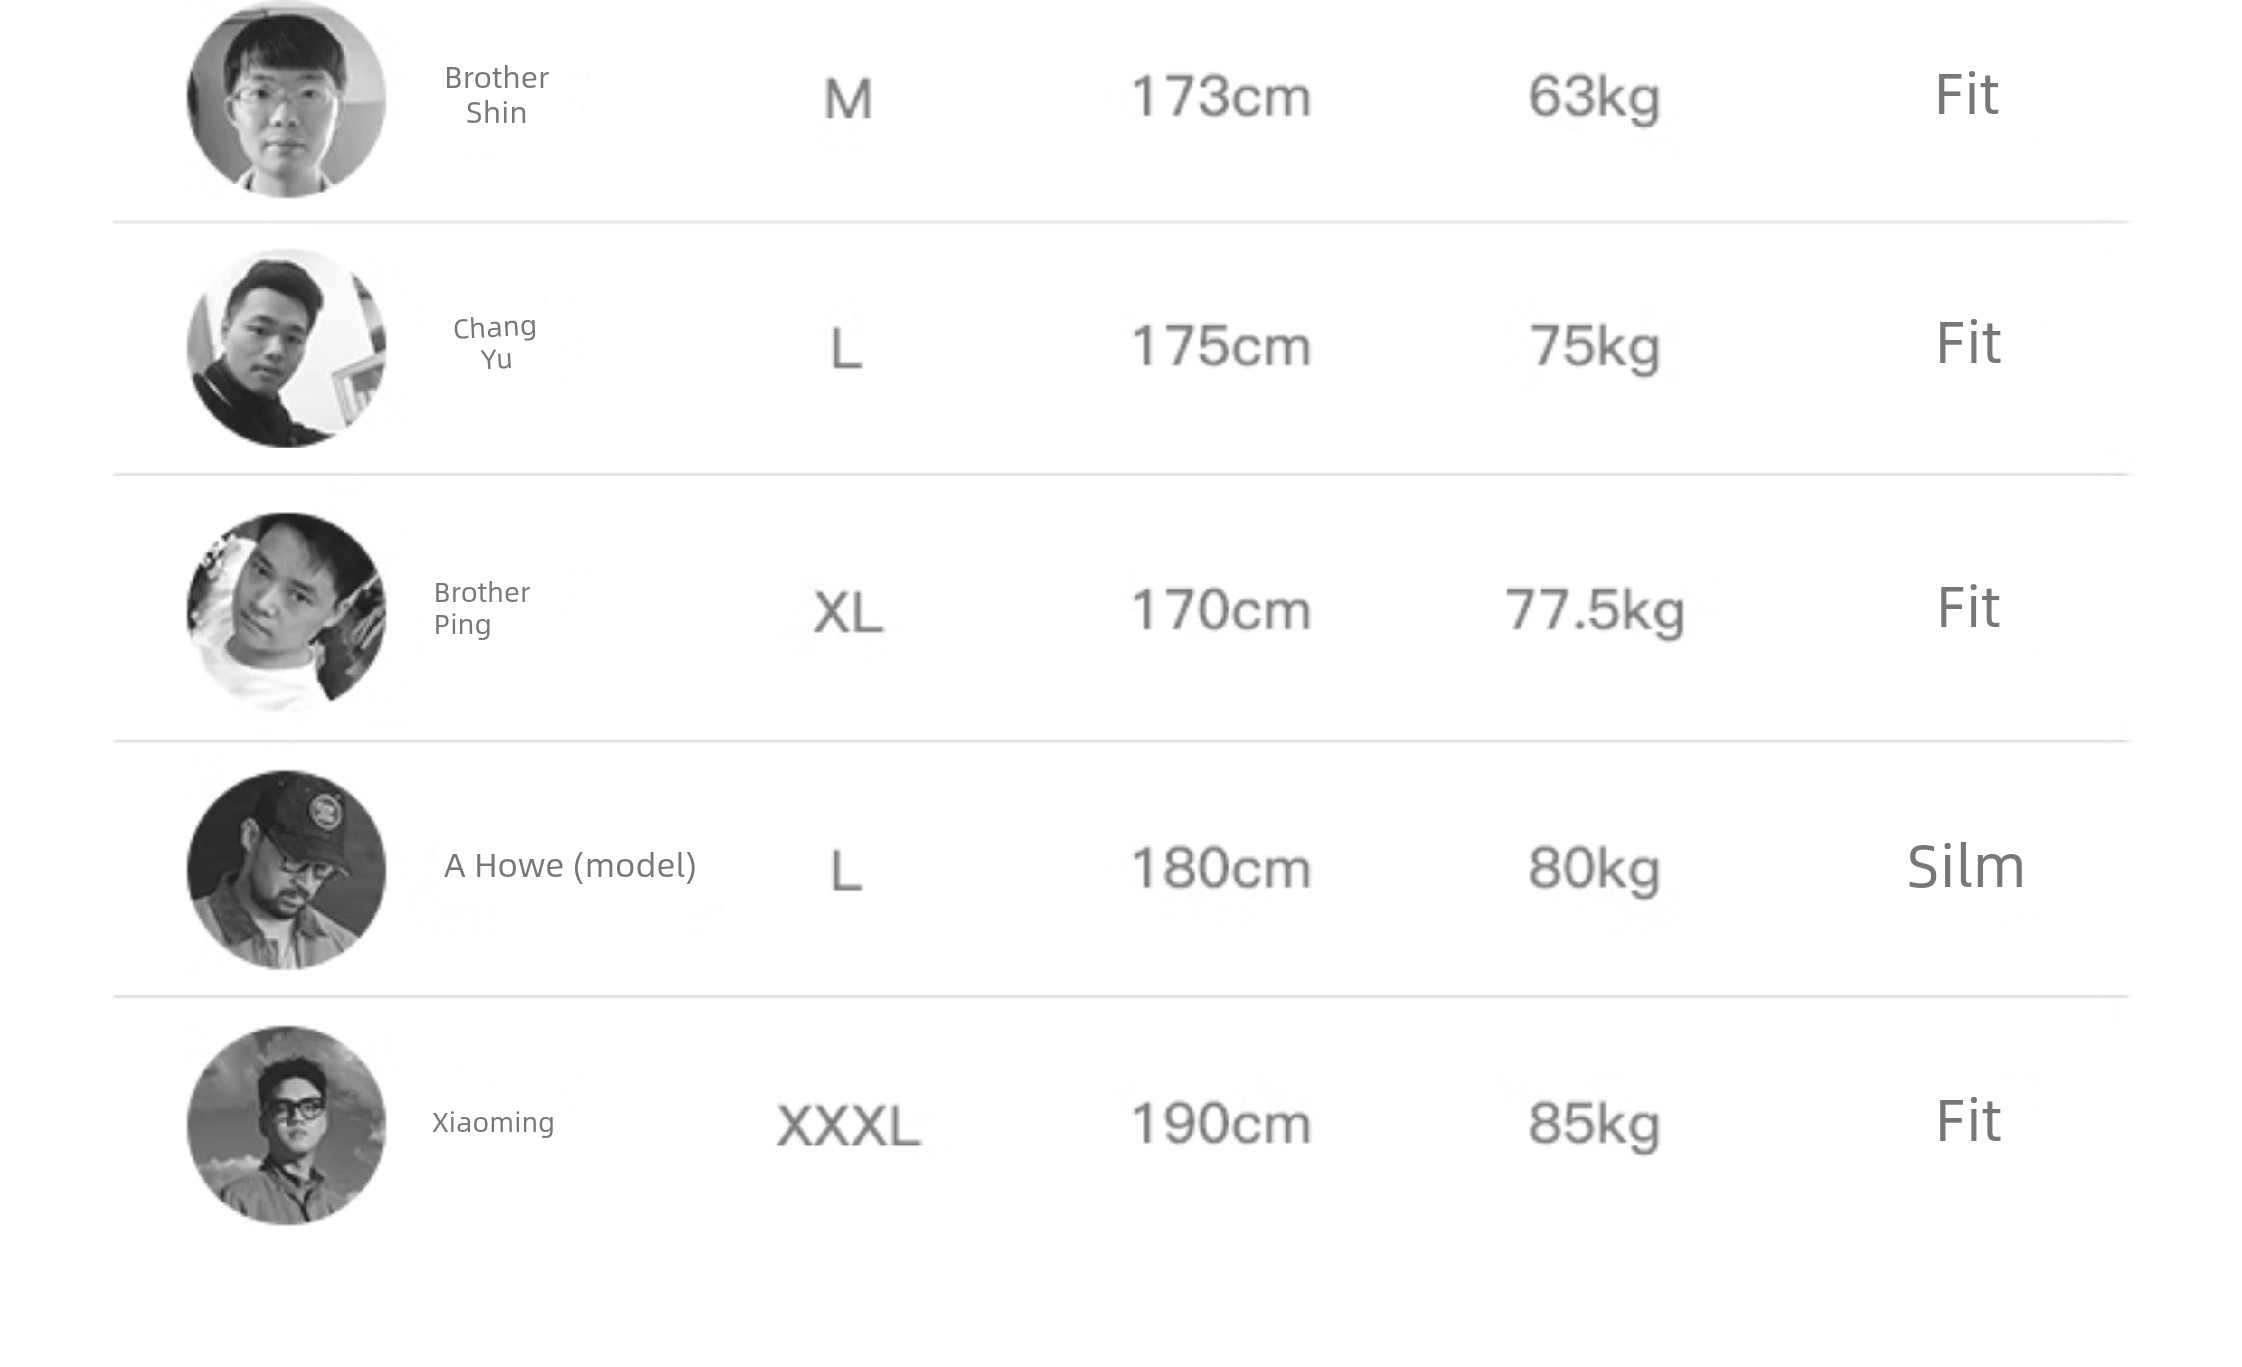
Task: Click the XL size in Brother Ping's row
Action: [848, 612]
